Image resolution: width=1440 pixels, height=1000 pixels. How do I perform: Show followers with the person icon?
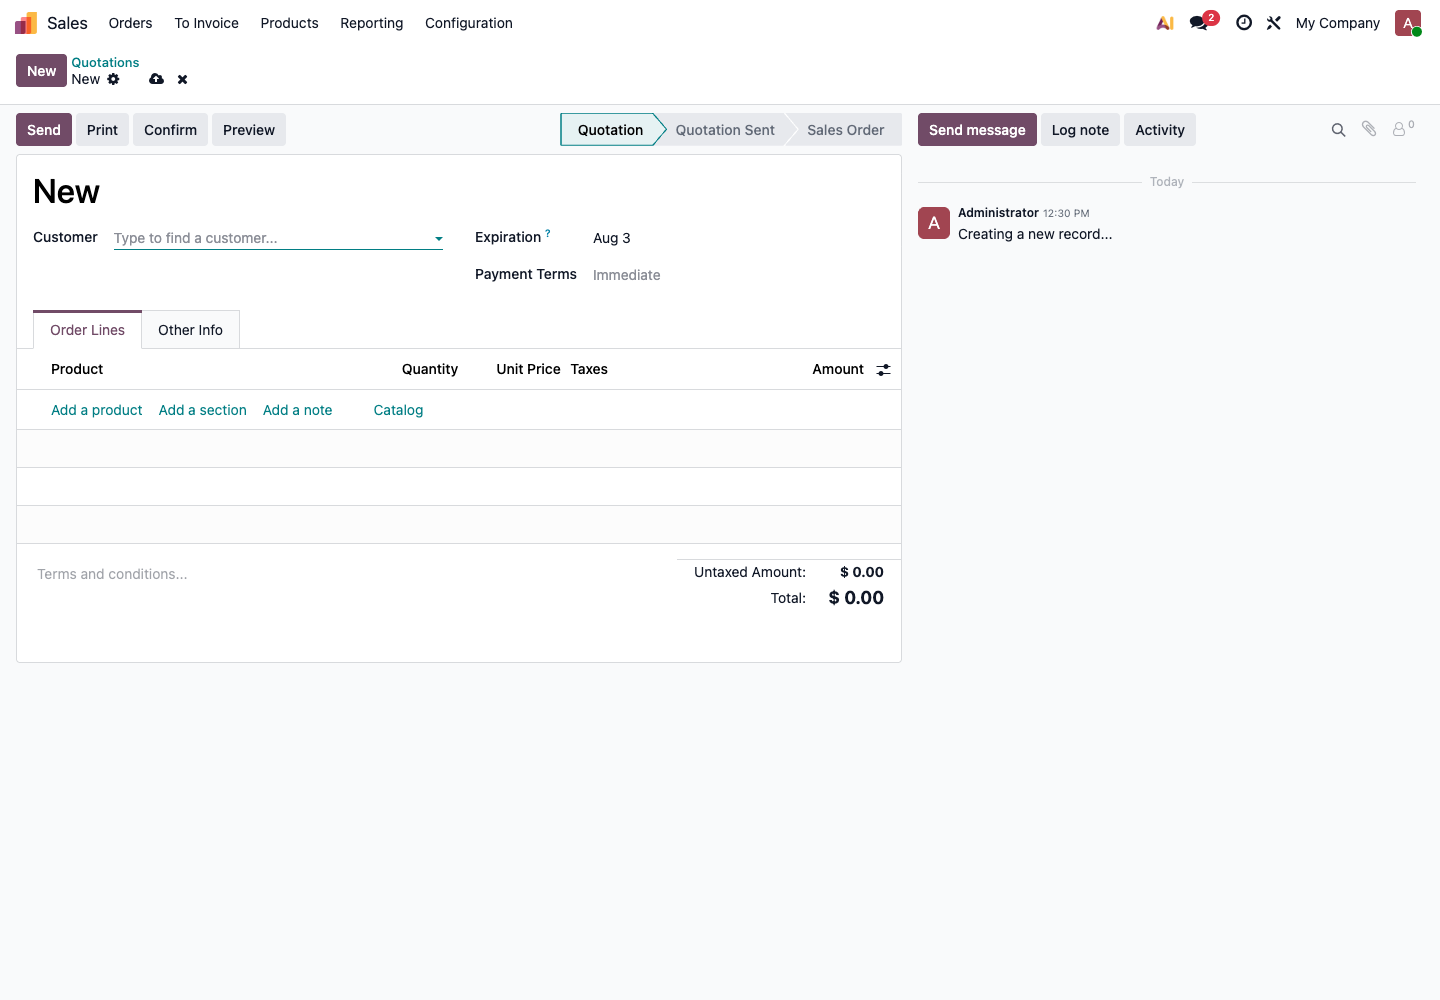coord(1403,129)
